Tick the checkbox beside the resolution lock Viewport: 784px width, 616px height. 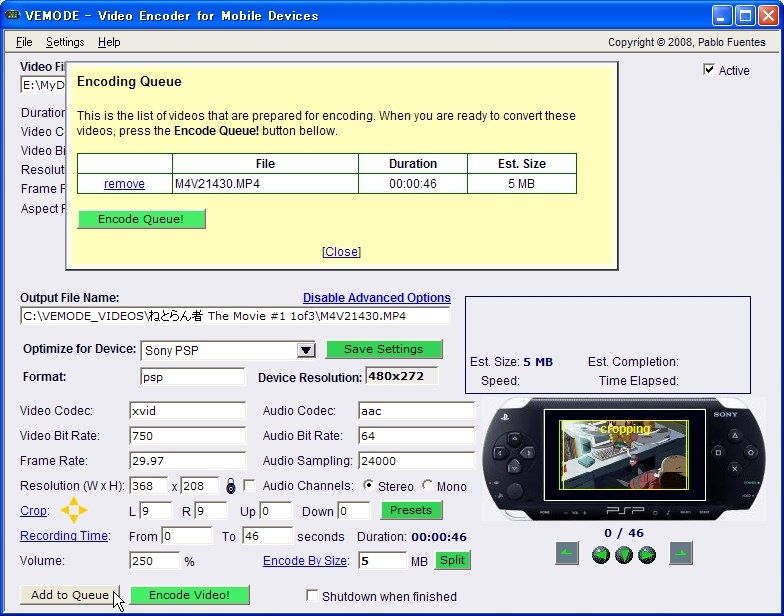coord(248,486)
